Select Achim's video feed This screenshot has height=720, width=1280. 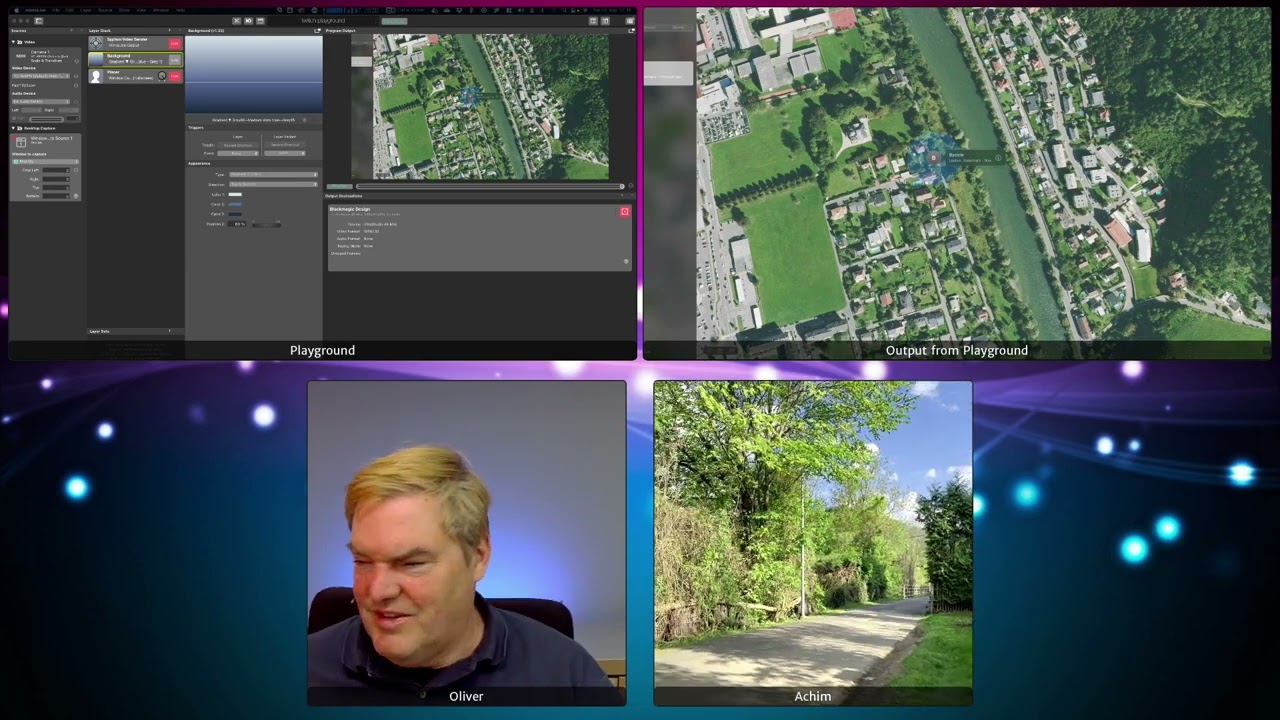[x=813, y=543]
